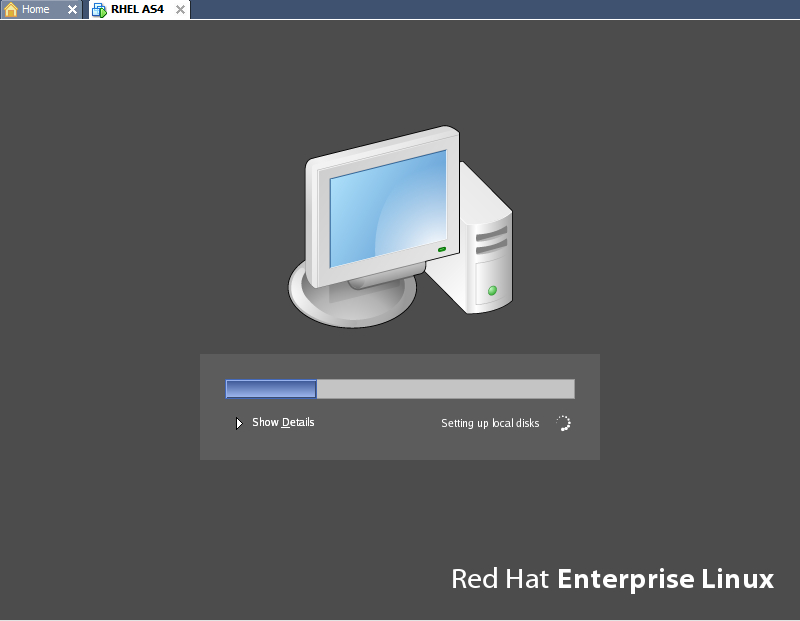The width and height of the screenshot is (800, 621).
Task: Close the Home tab
Action: click(x=72, y=9)
